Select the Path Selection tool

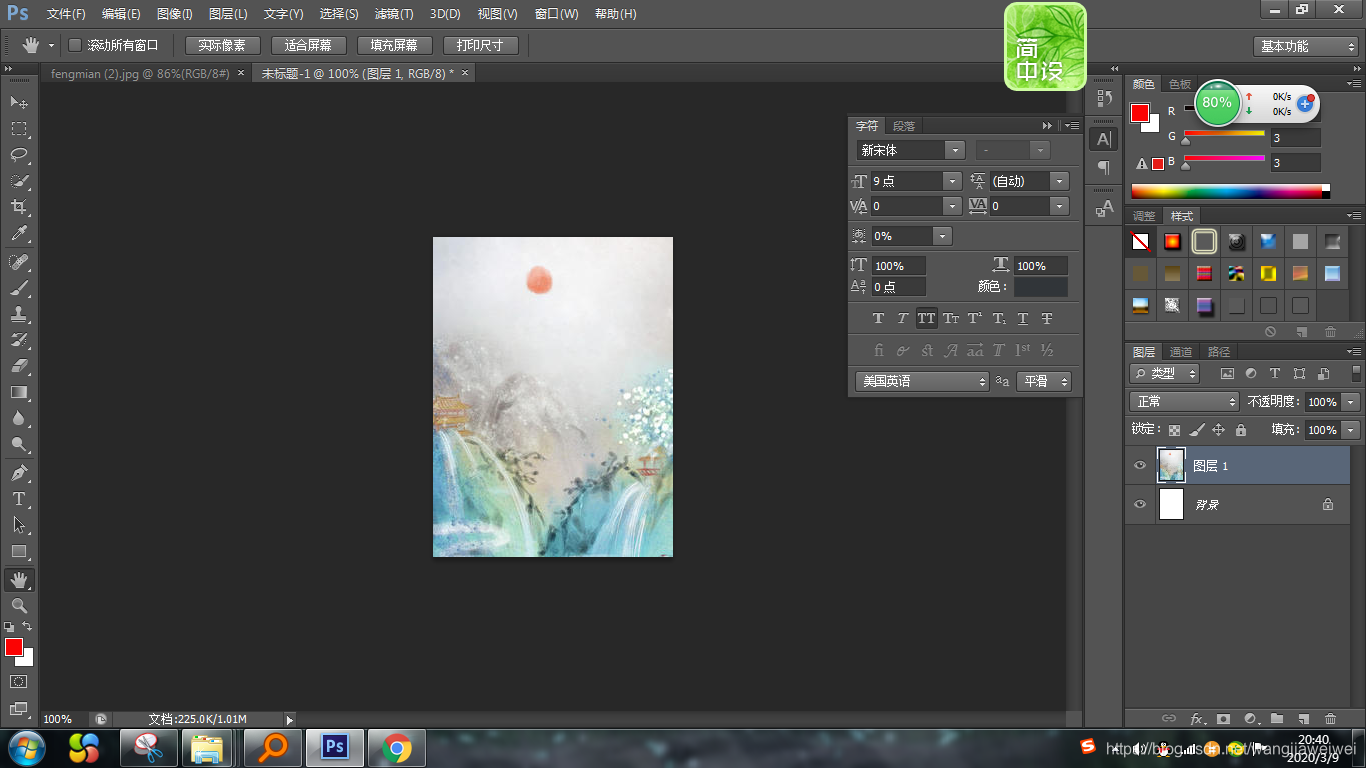click(19, 524)
